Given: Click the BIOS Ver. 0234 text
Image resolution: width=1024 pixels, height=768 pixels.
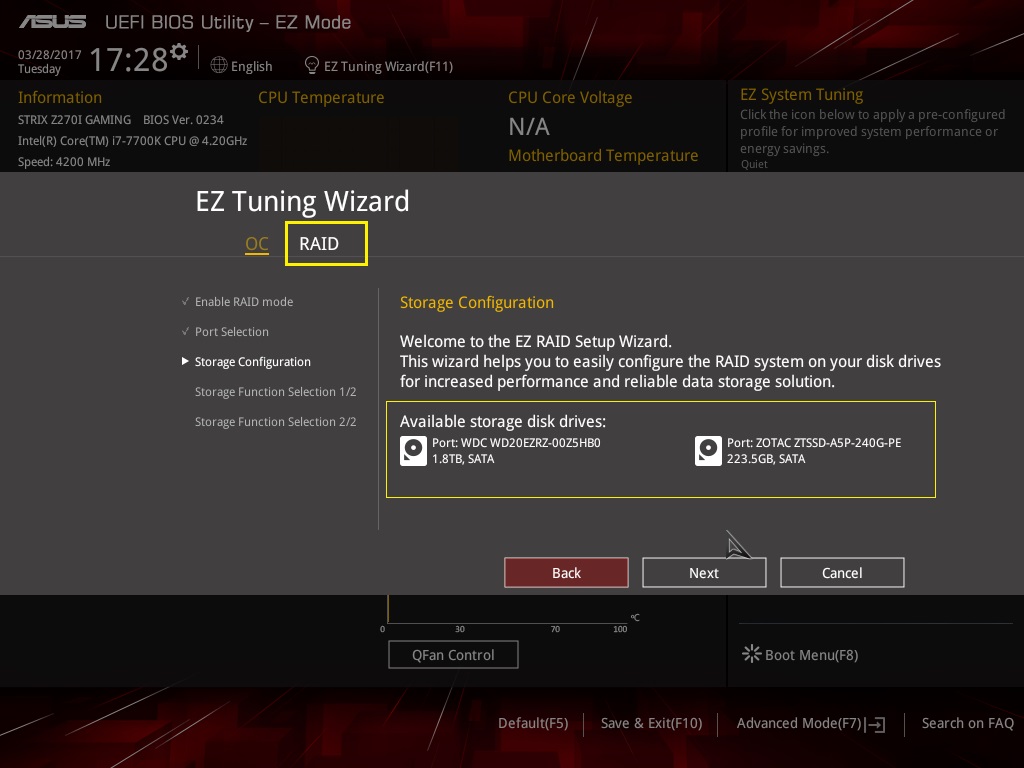Looking at the screenshot, I should point(183,120).
